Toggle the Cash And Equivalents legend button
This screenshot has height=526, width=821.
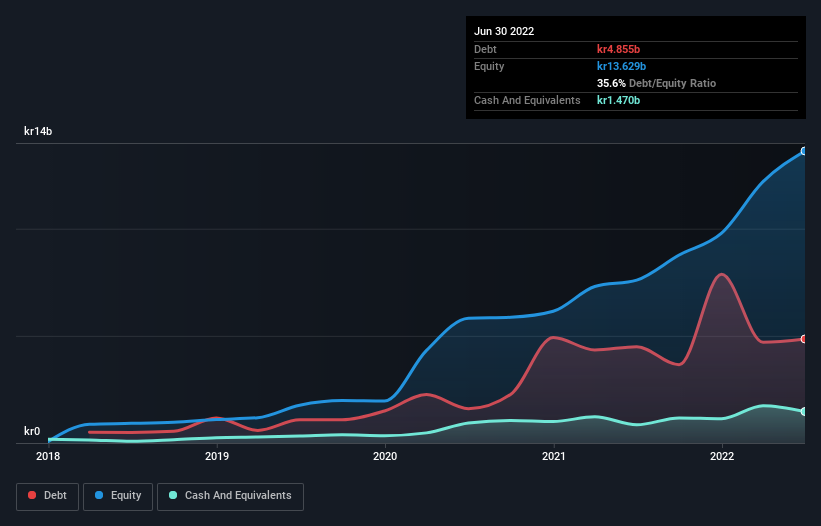(x=230, y=496)
